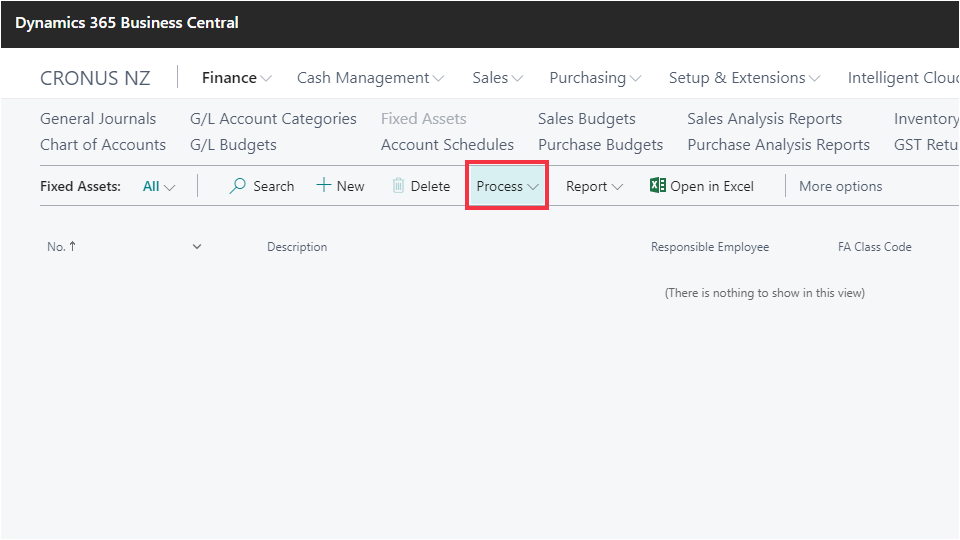Screen dimensions: 960x540
Task: Click the Open in Excel label
Action: tap(711, 186)
